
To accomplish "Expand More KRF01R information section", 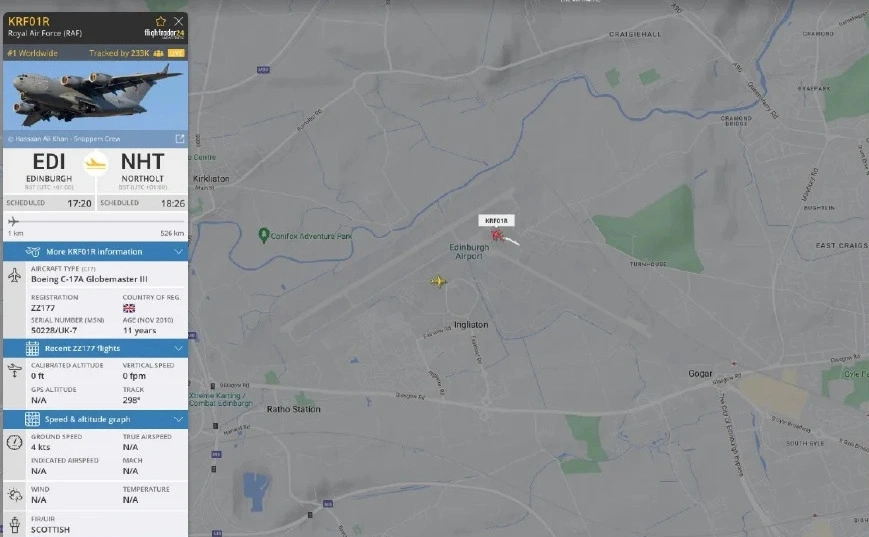I will [x=95, y=252].
